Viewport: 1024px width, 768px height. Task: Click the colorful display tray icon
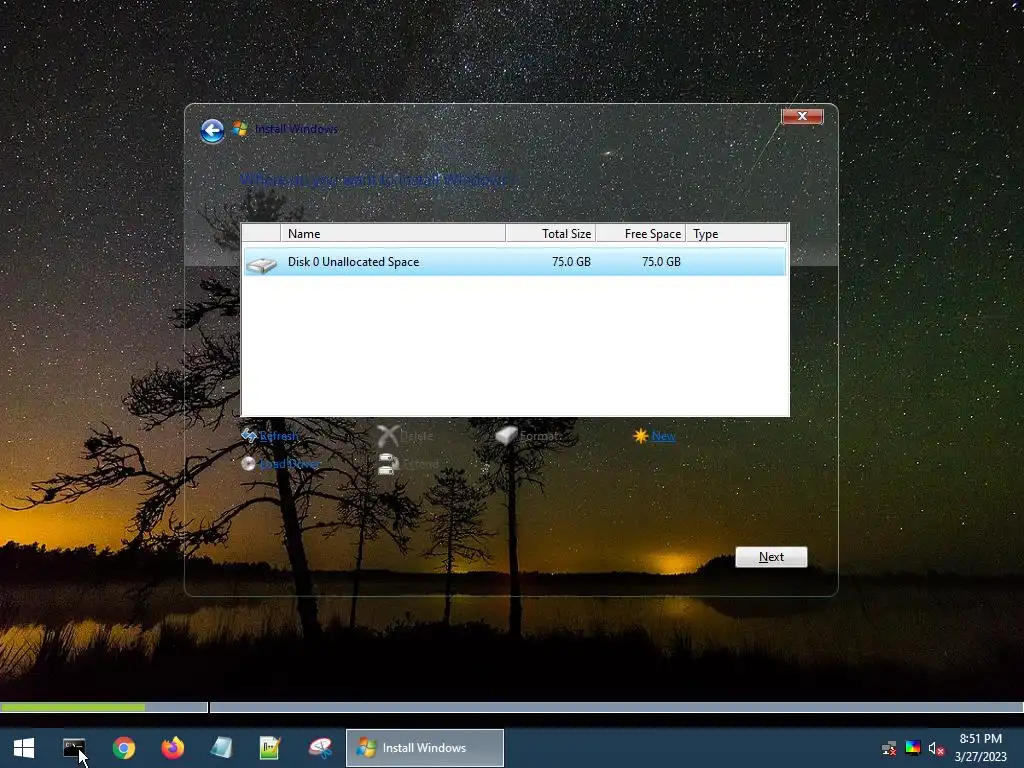tap(913, 748)
